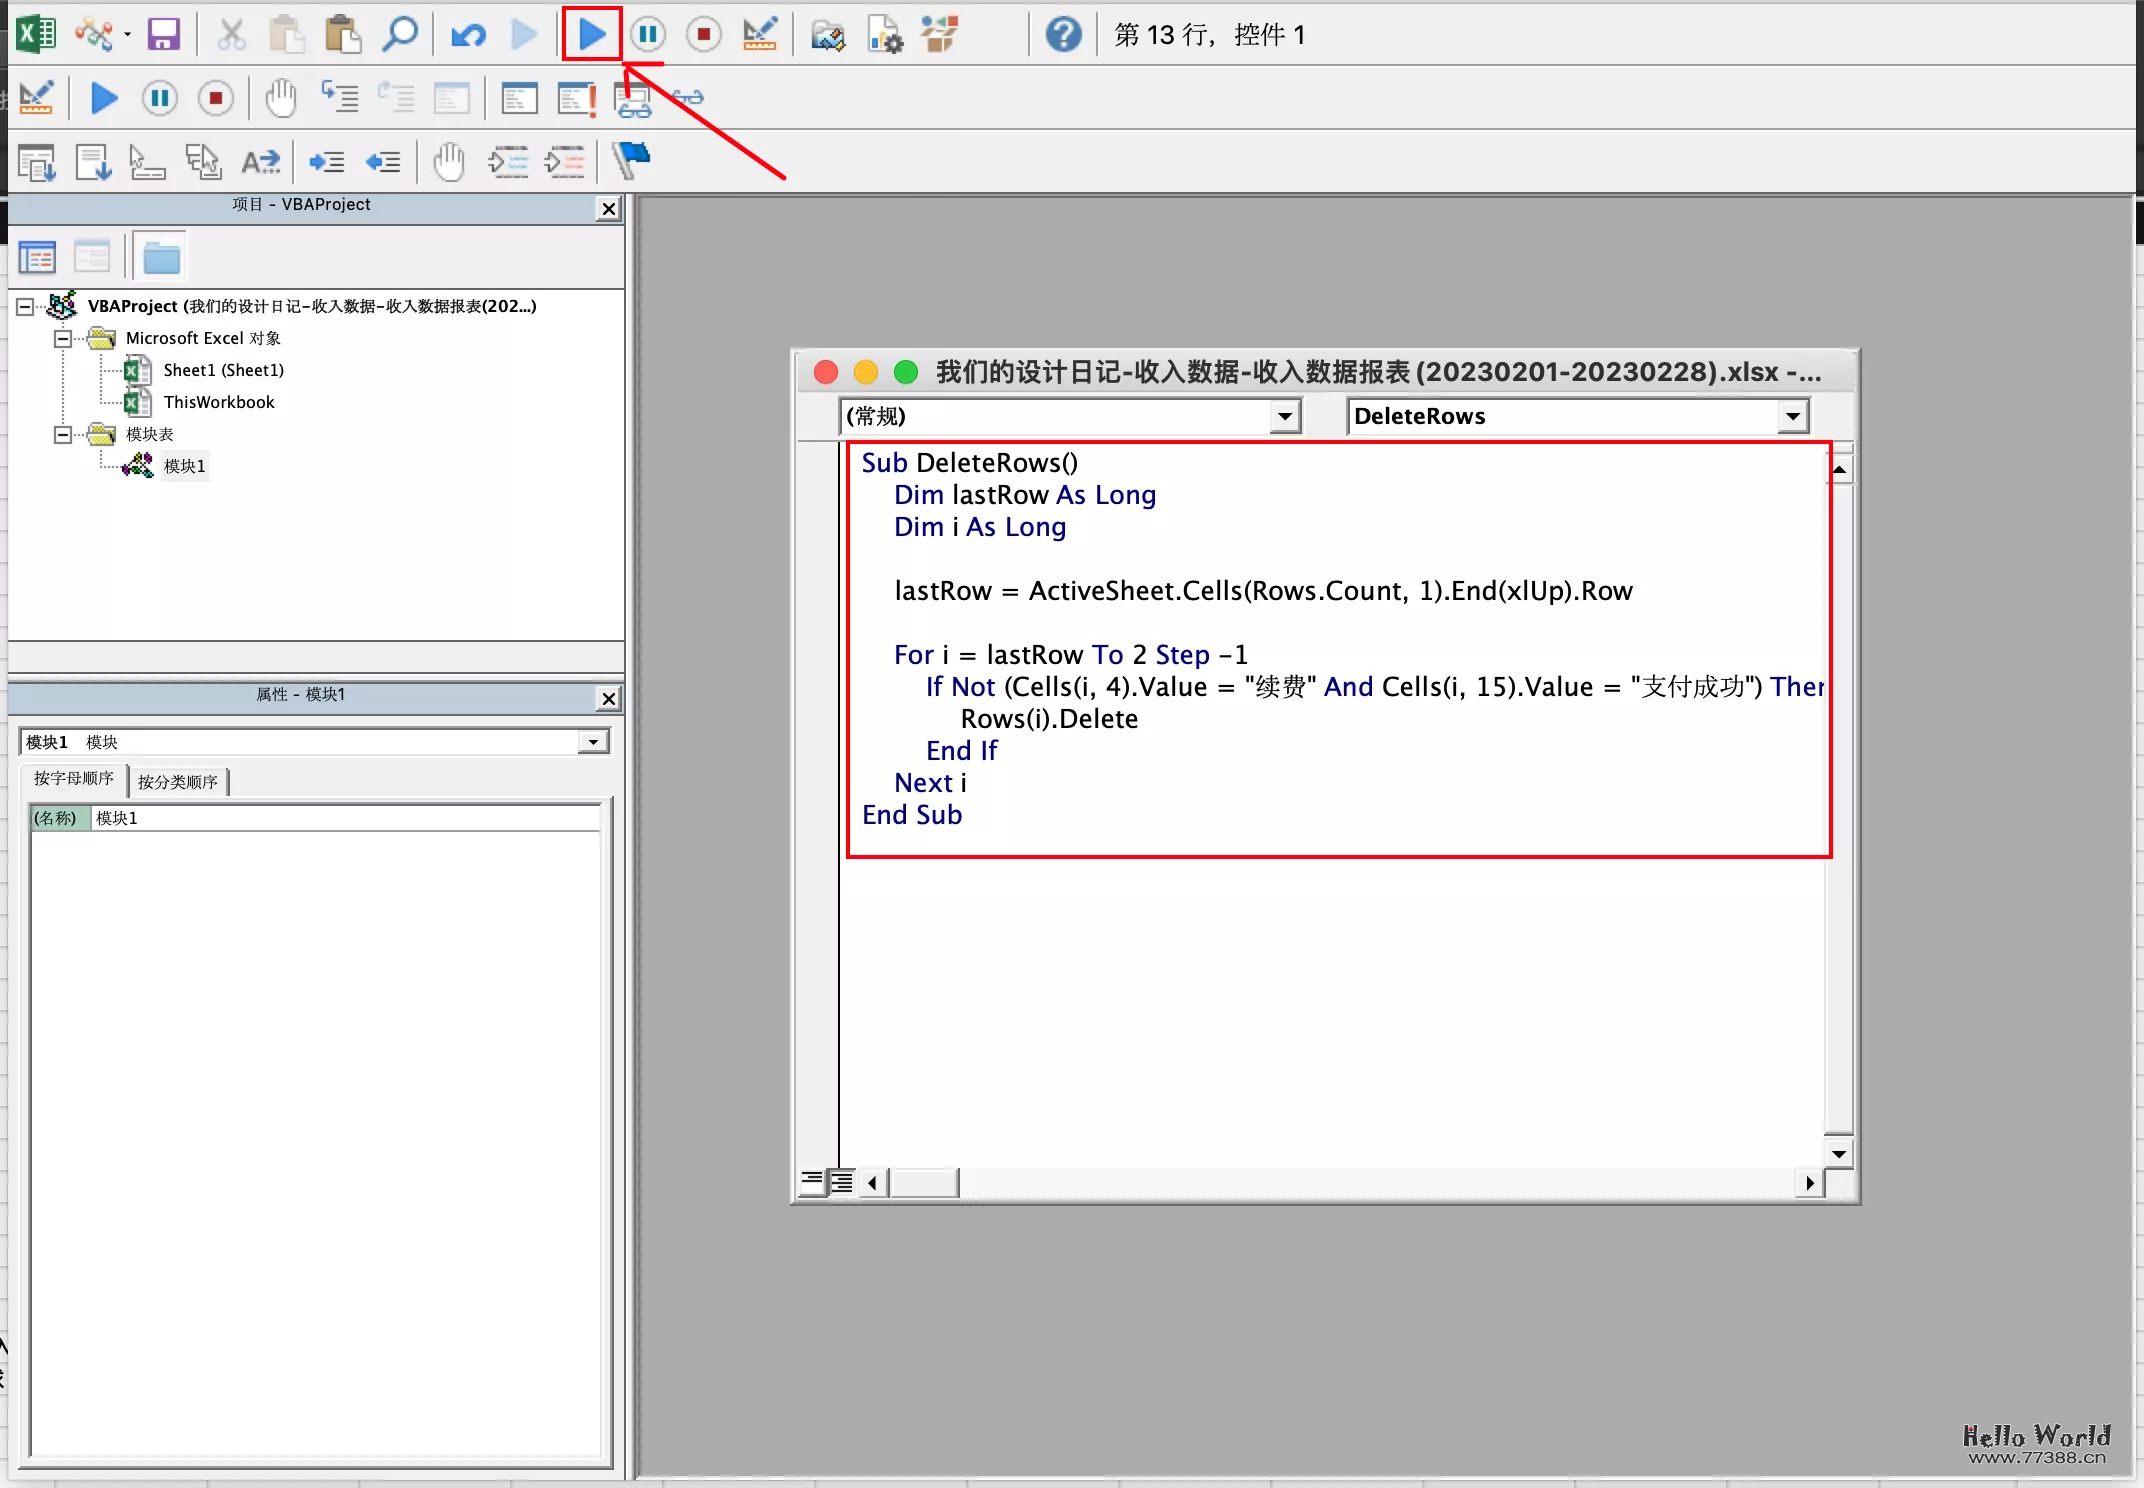
Task: Switch to procedure view in code window
Action: coord(813,1182)
